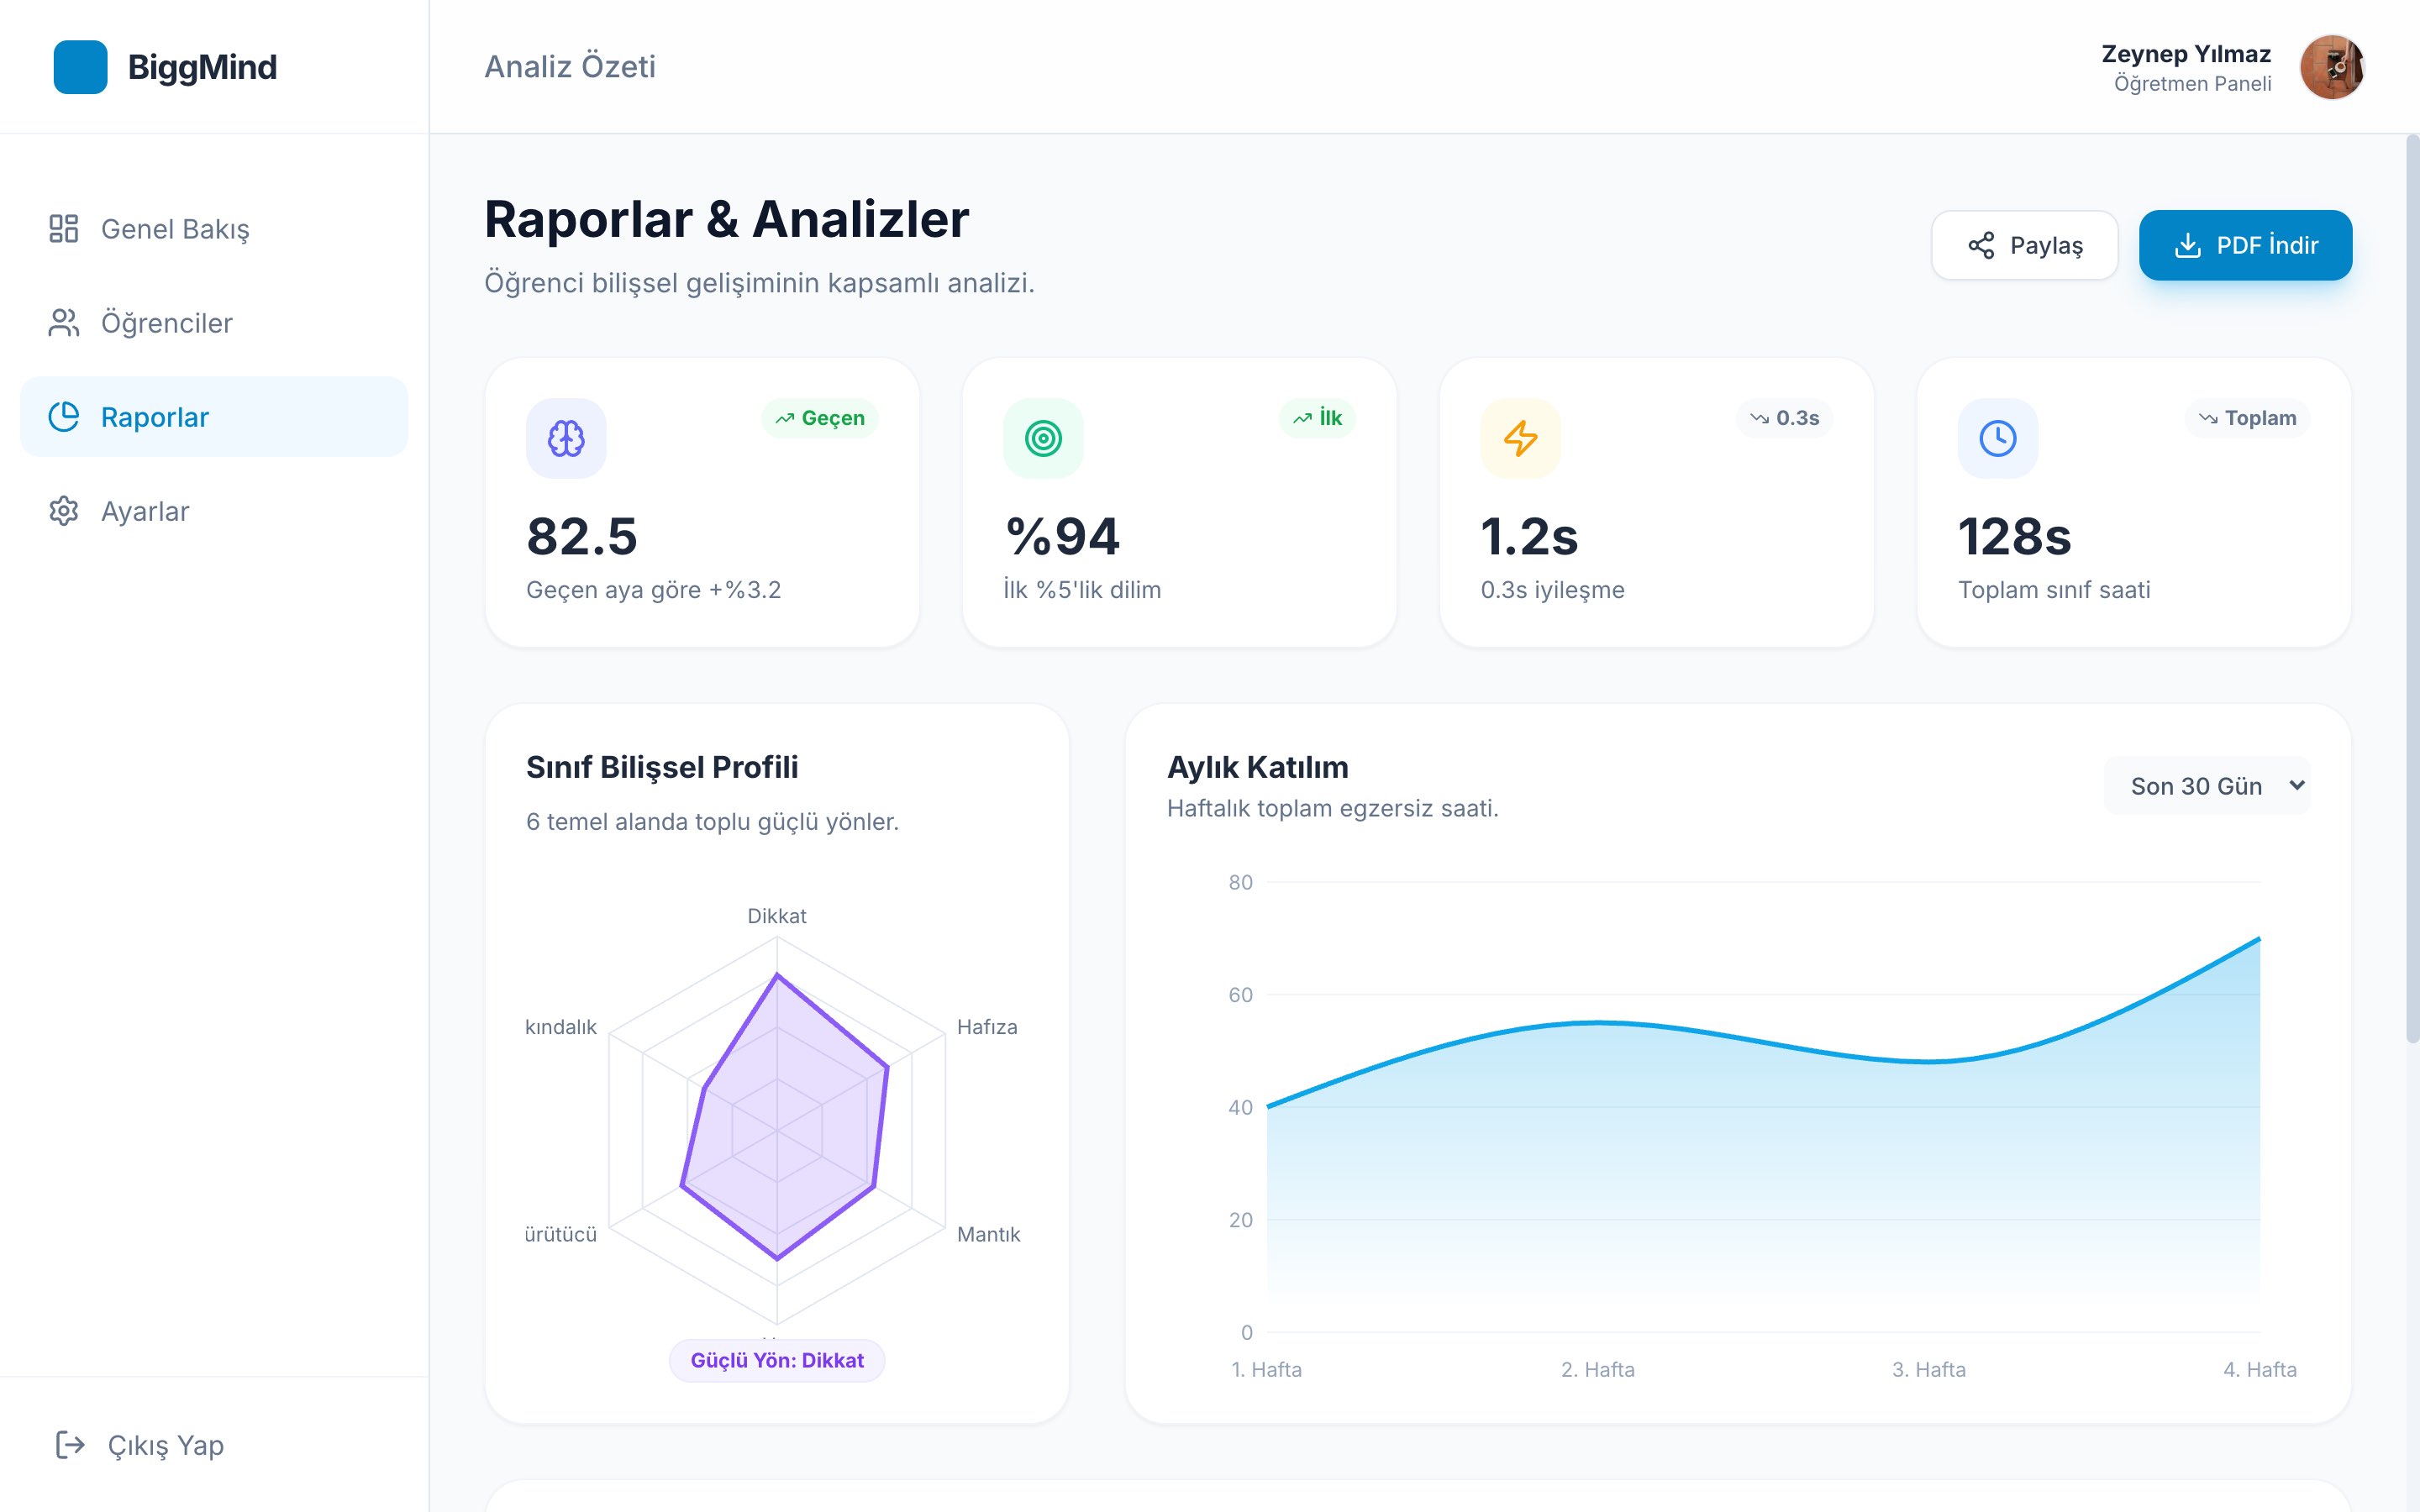Open Ayarlar settings menu item
Viewport: 2420px width, 1512px height.
214,511
